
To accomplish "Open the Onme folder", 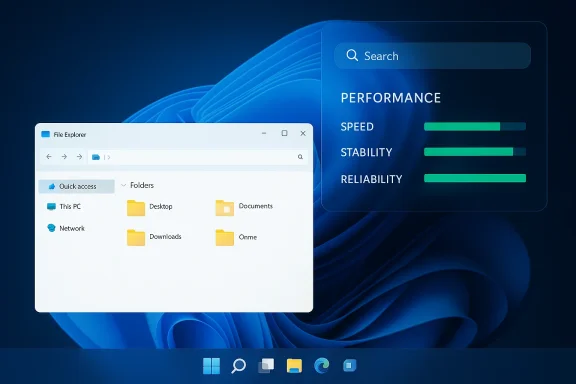I will 236,237.
